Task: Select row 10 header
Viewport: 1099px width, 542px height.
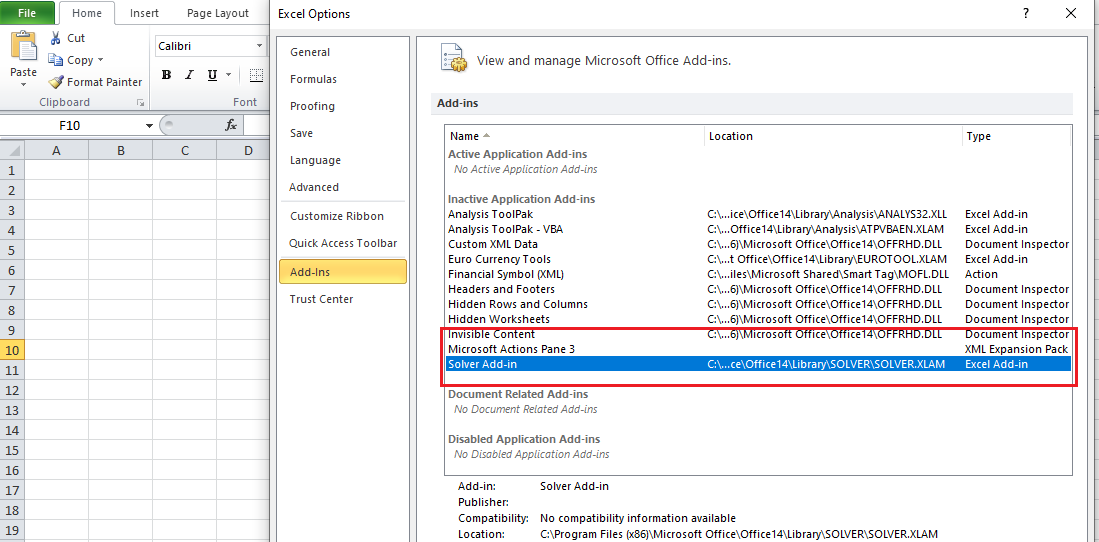Action: (x=12, y=350)
